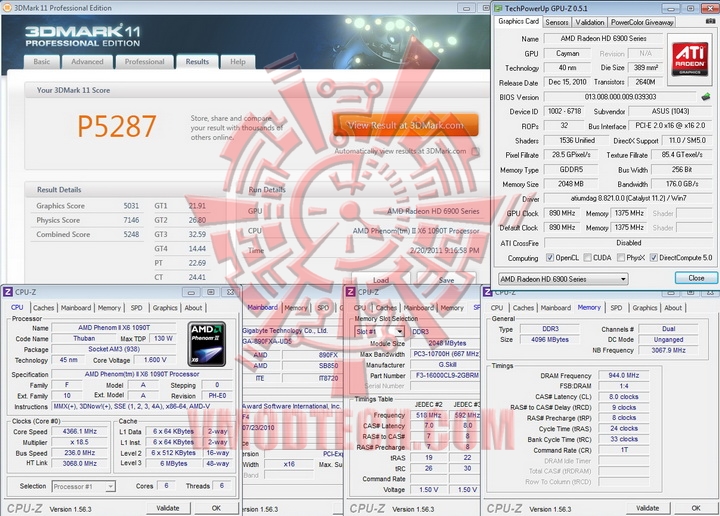Open Caches tab in CPU-Z Memory Slot Selection window
The image size is (720, 516).
coord(386,308)
